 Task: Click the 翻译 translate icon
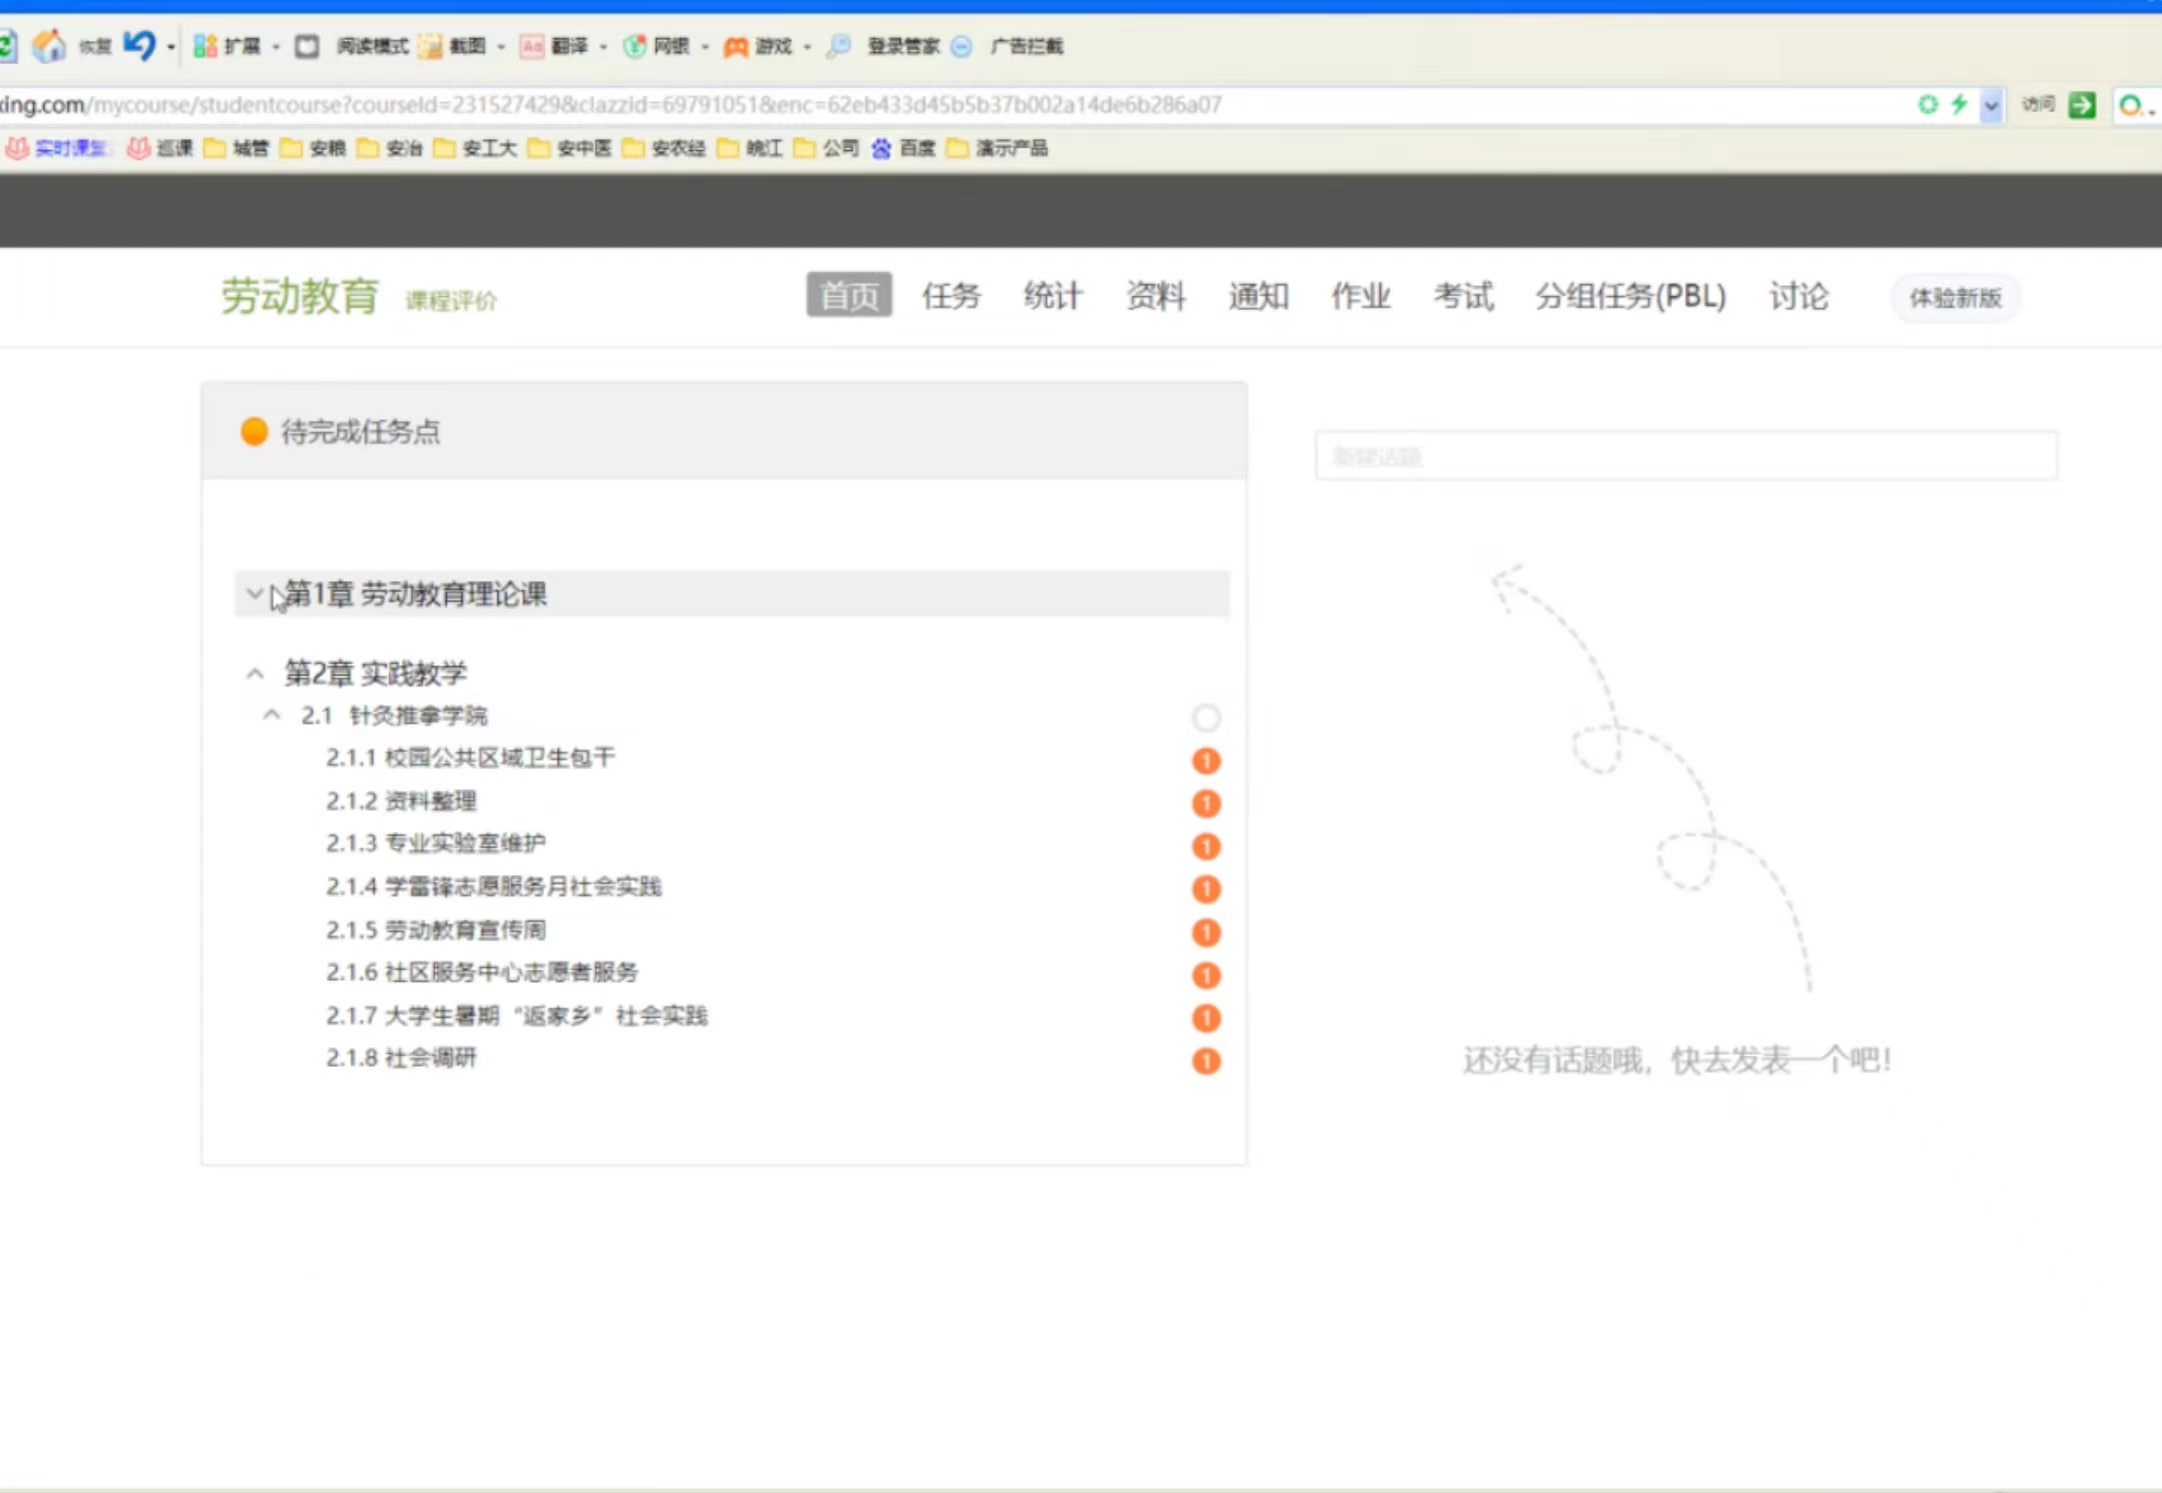coord(532,46)
